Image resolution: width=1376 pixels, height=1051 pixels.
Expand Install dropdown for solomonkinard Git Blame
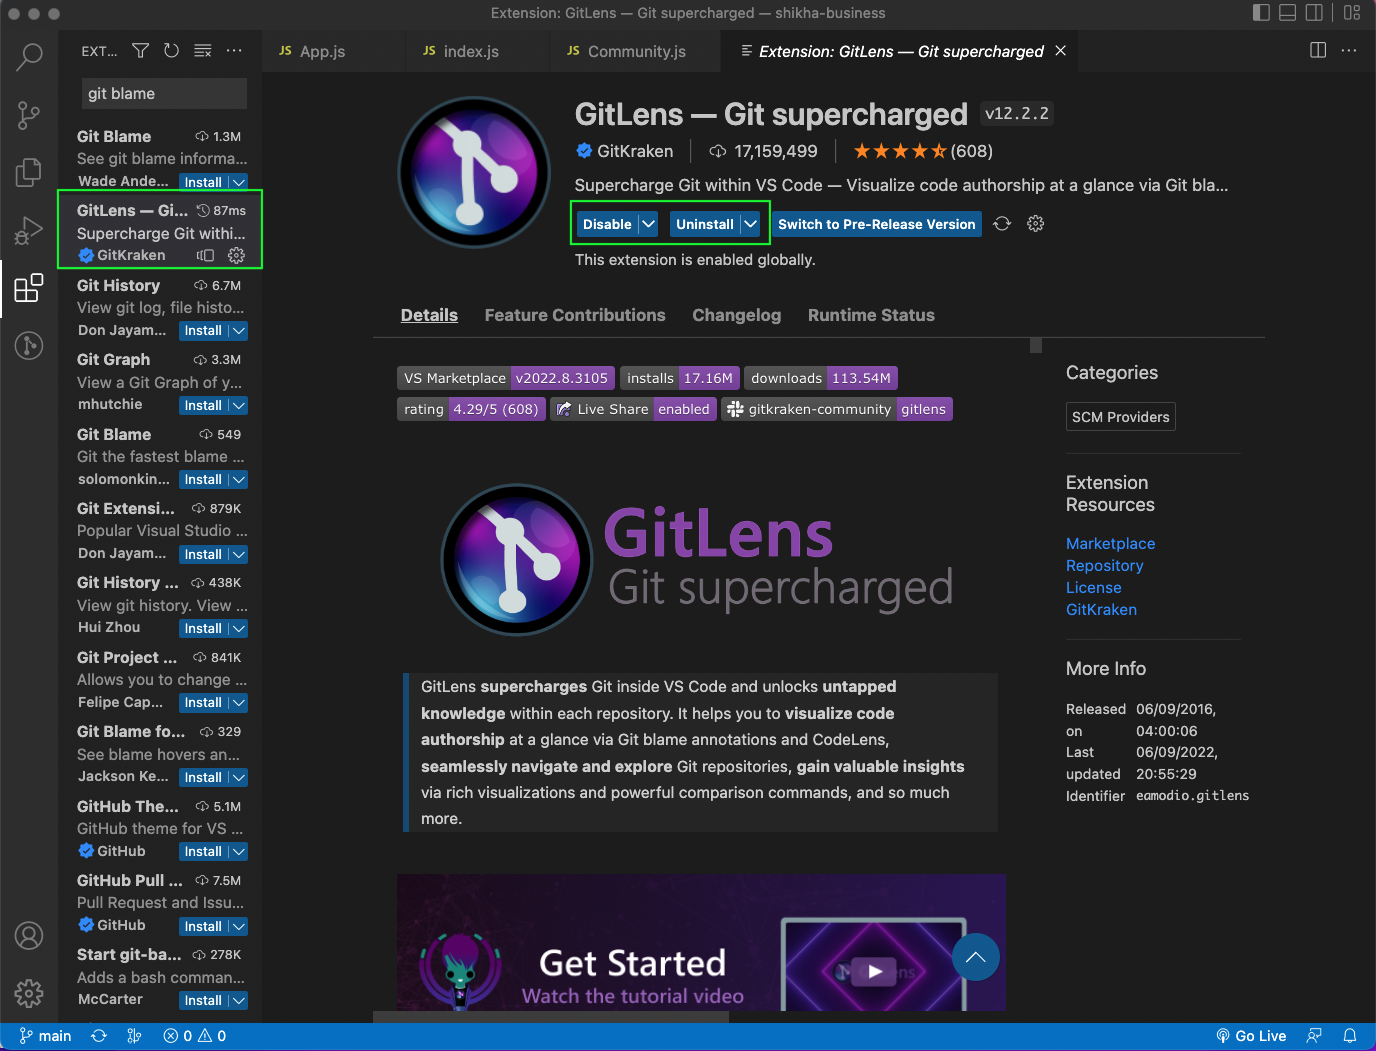pos(238,480)
